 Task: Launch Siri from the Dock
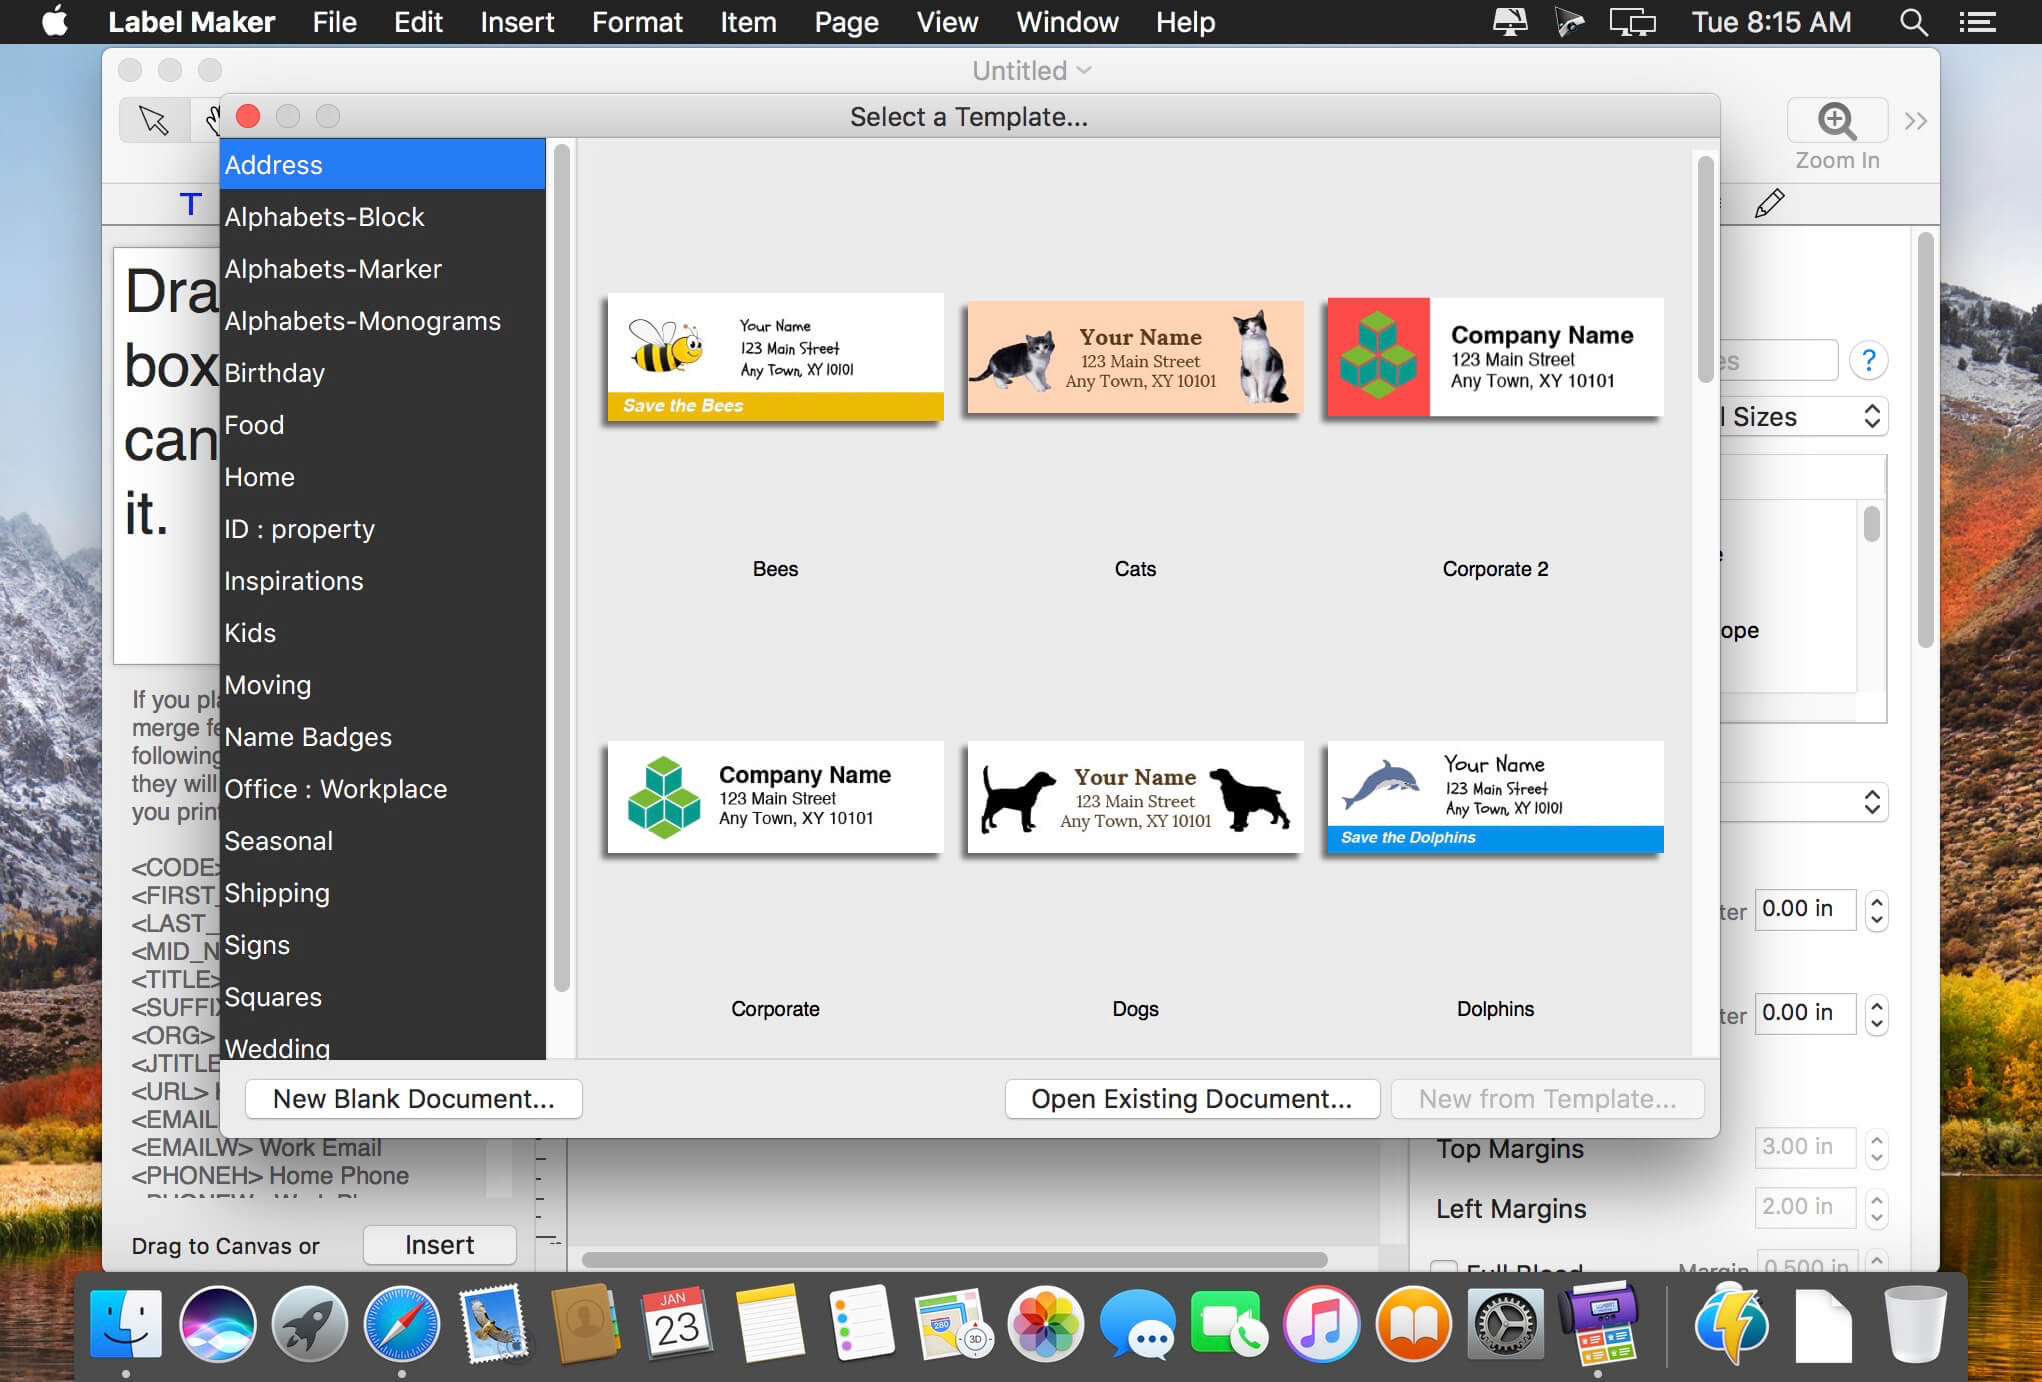[x=217, y=1324]
